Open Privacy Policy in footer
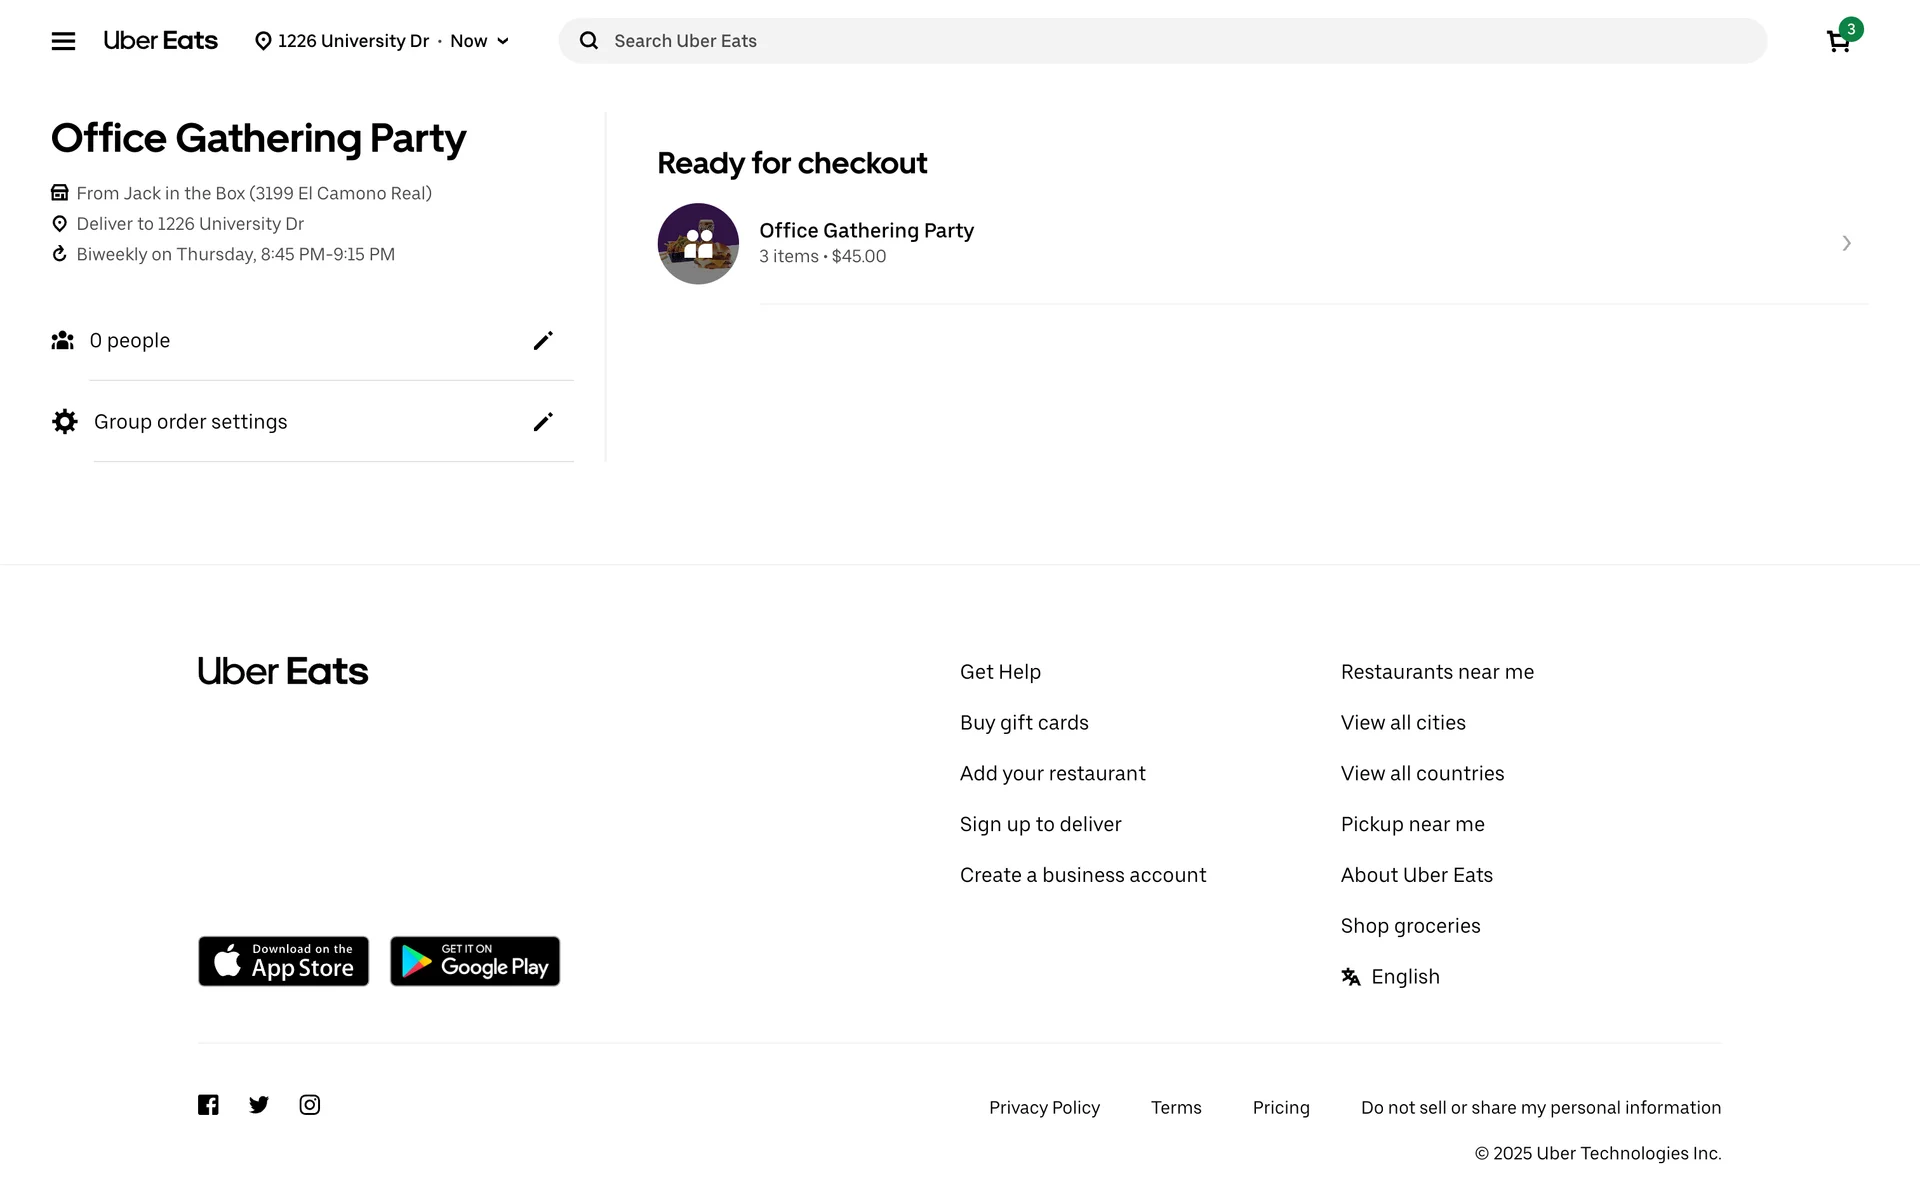This screenshot has height=1200, width=1920. pyautogui.click(x=1044, y=1108)
